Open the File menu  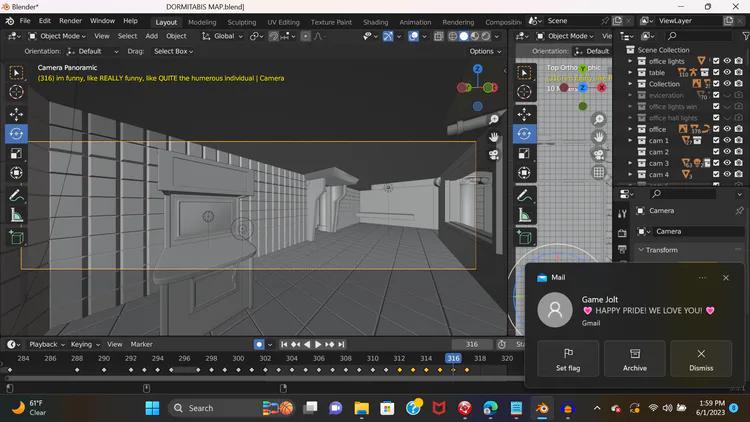click(x=25, y=21)
